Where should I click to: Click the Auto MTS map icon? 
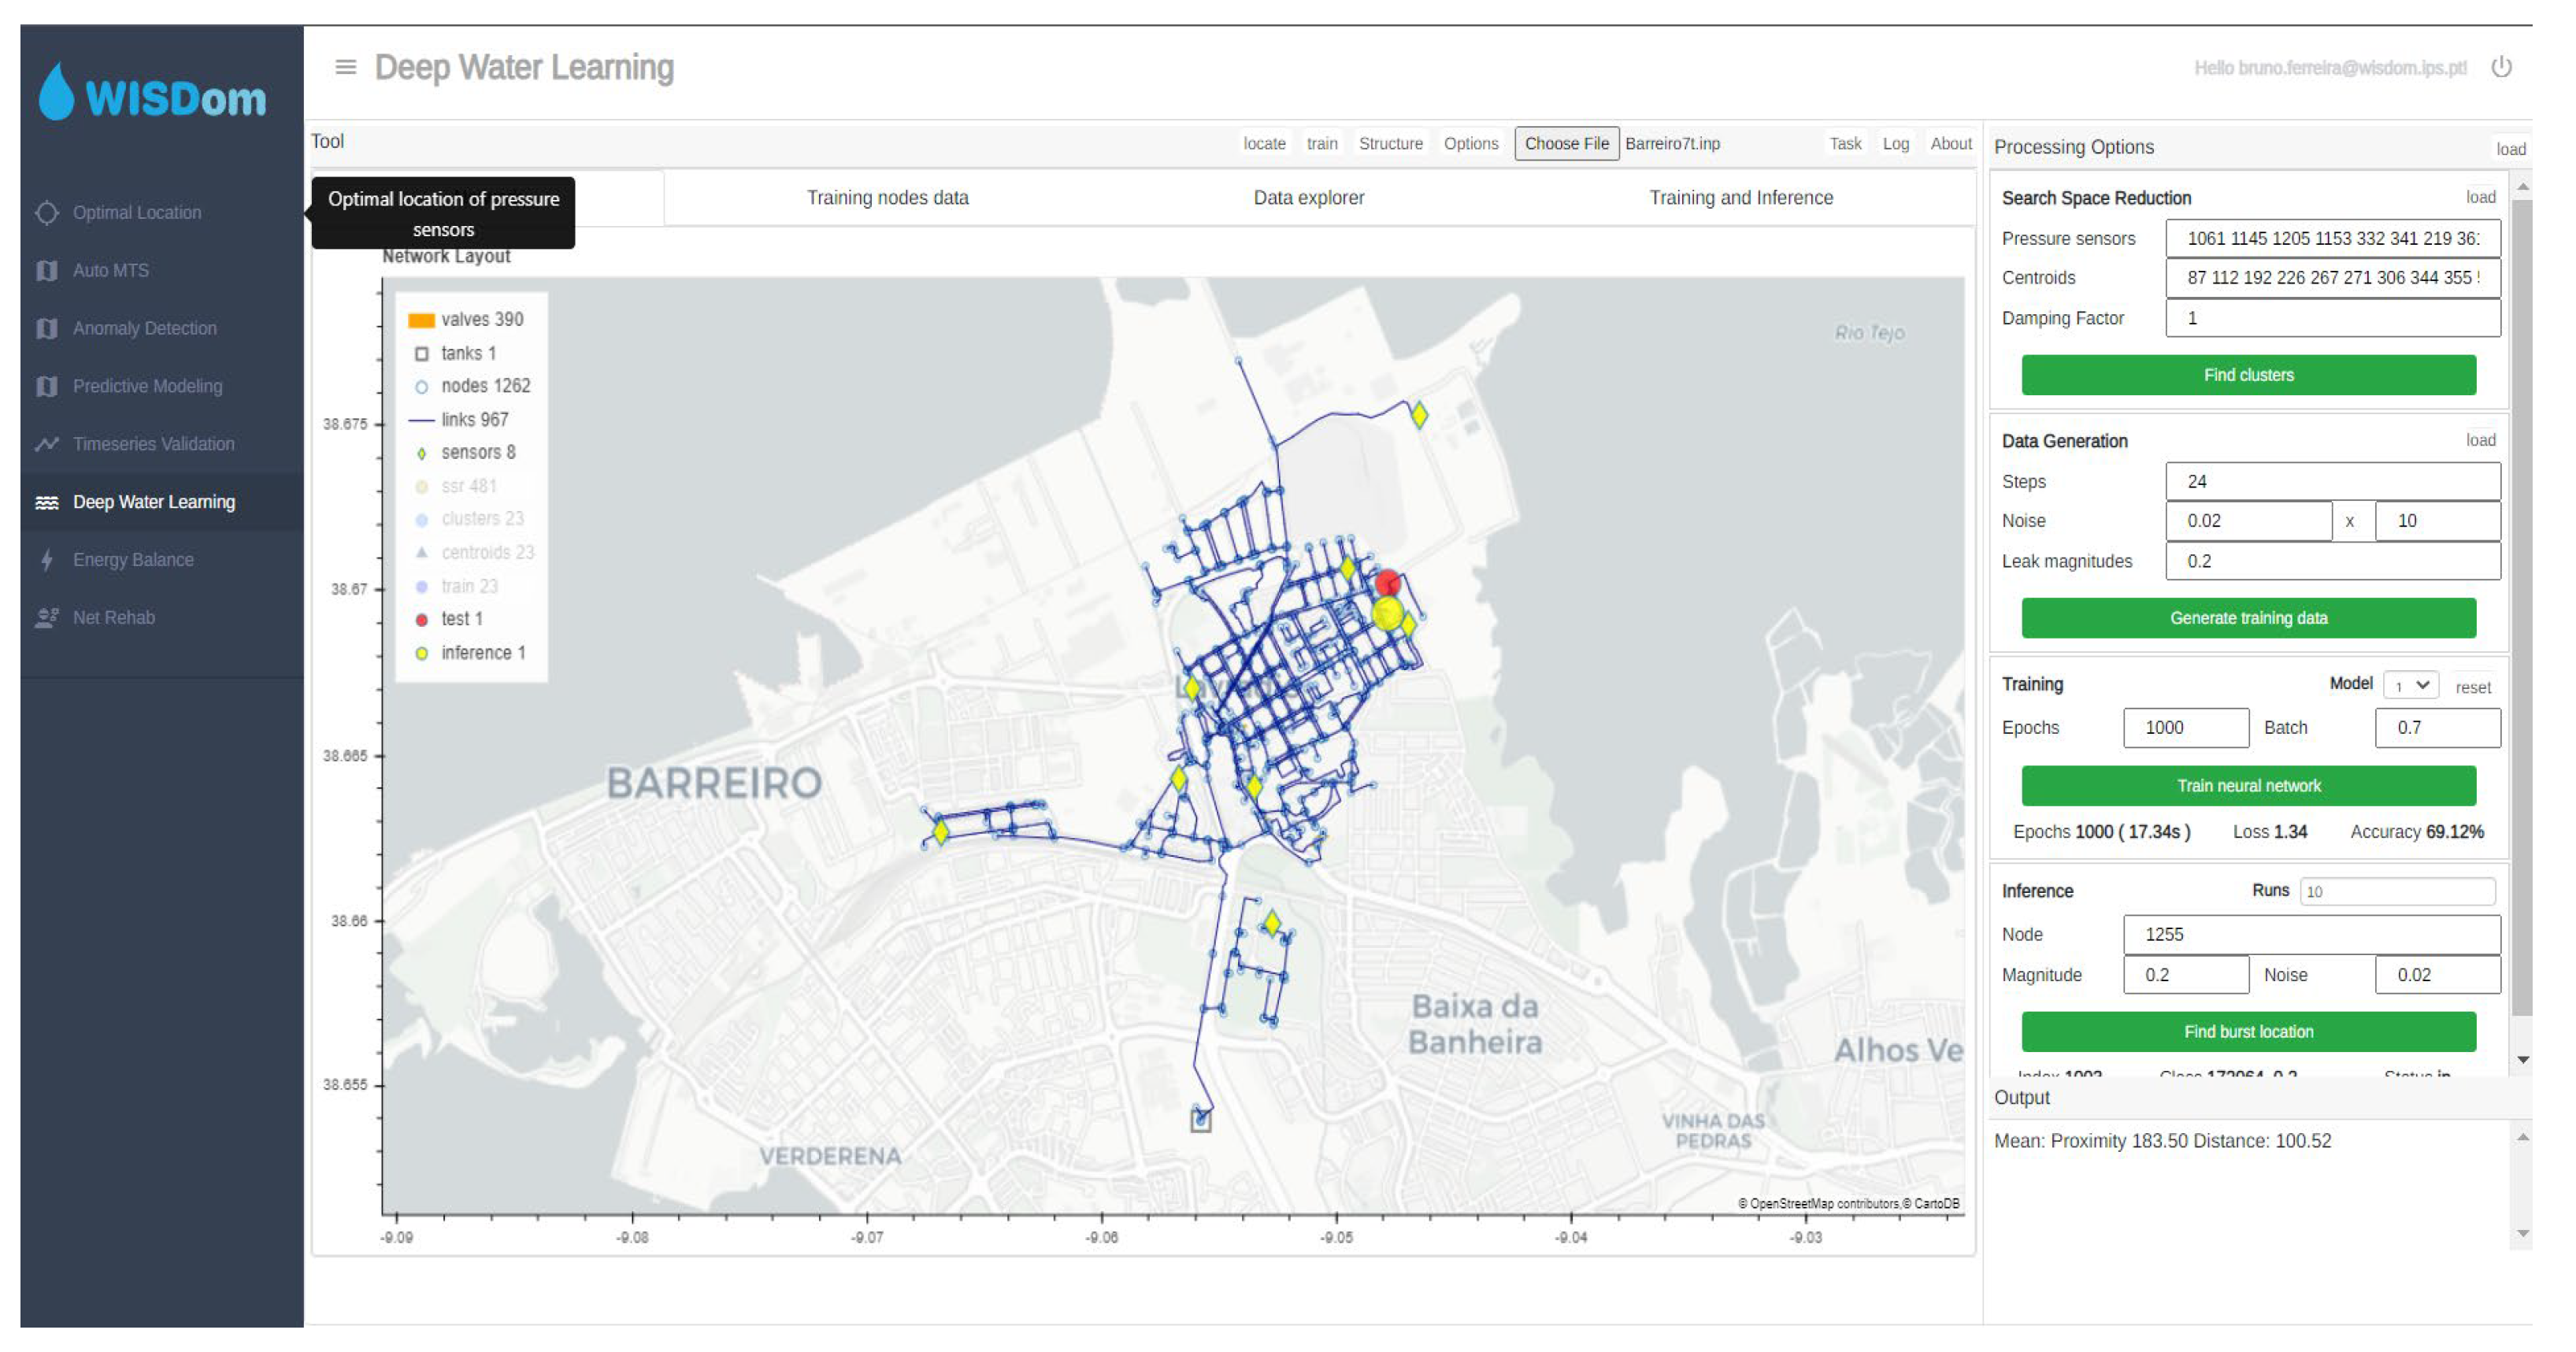pos(47,271)
